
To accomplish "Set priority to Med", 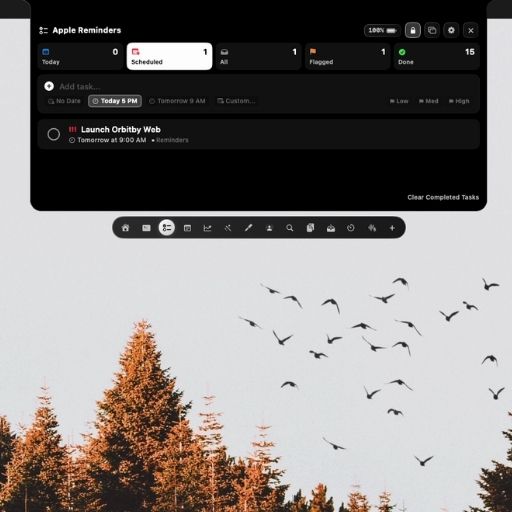I will pyautogui.click(x=429, y=101).
